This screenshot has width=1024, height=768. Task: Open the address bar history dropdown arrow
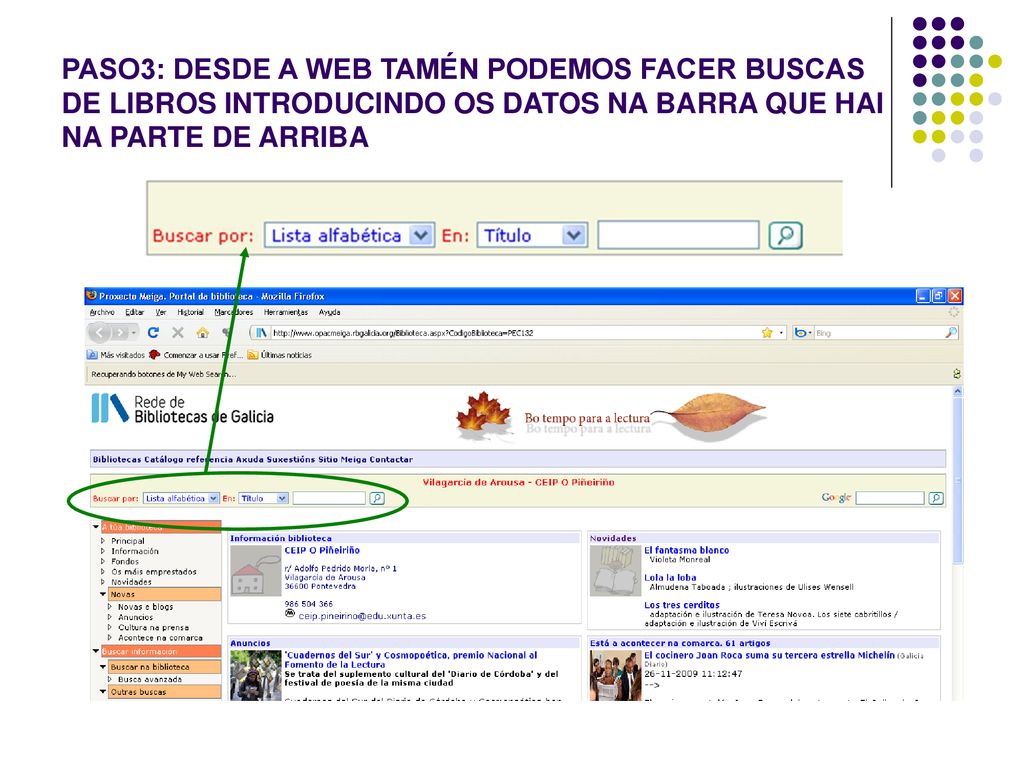pos(781,333)
